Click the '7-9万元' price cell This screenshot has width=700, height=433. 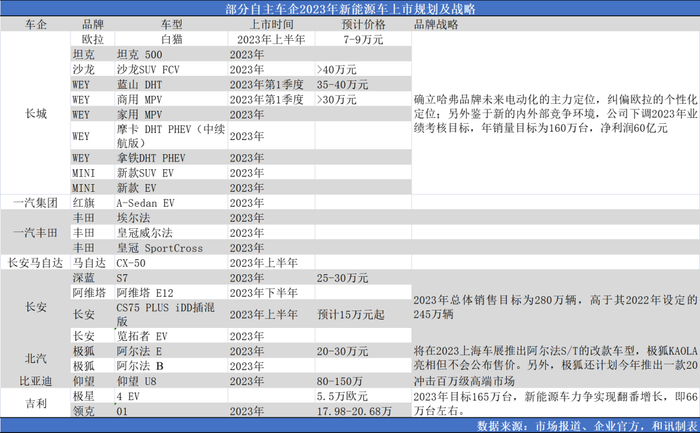point(363,39)
